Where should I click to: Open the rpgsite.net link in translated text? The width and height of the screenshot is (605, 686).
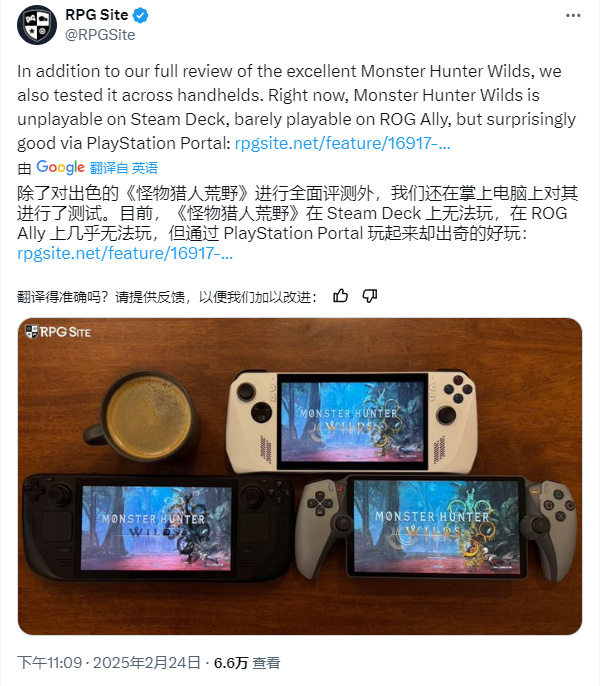tap(125, 253)
